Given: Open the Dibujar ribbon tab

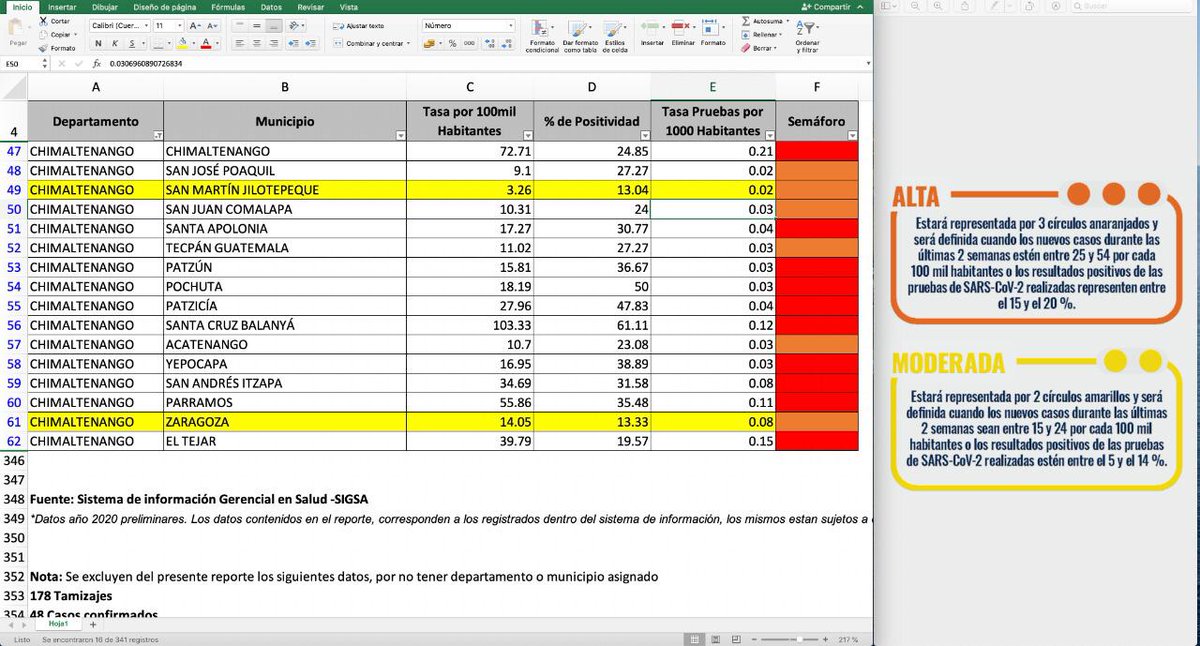Looking at the screenshot, I should tap(104, 6).
